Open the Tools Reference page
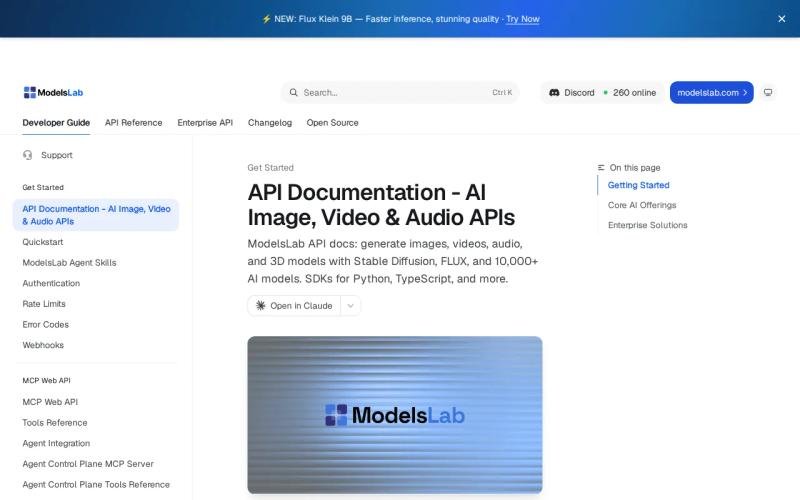Image resolution: width=800 pixels, height=500 pixels. point(55,423)
